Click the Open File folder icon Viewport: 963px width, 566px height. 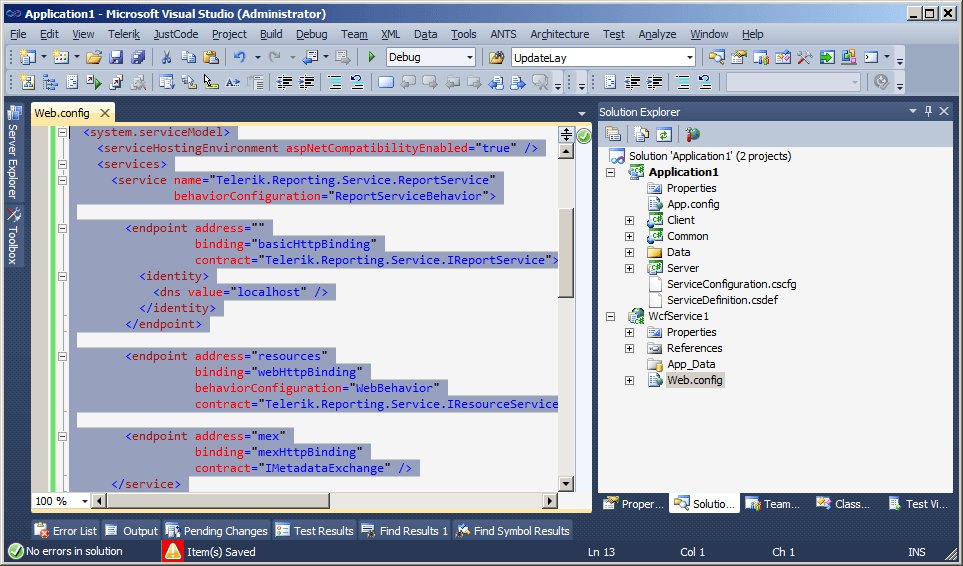[x=94, y=57]
